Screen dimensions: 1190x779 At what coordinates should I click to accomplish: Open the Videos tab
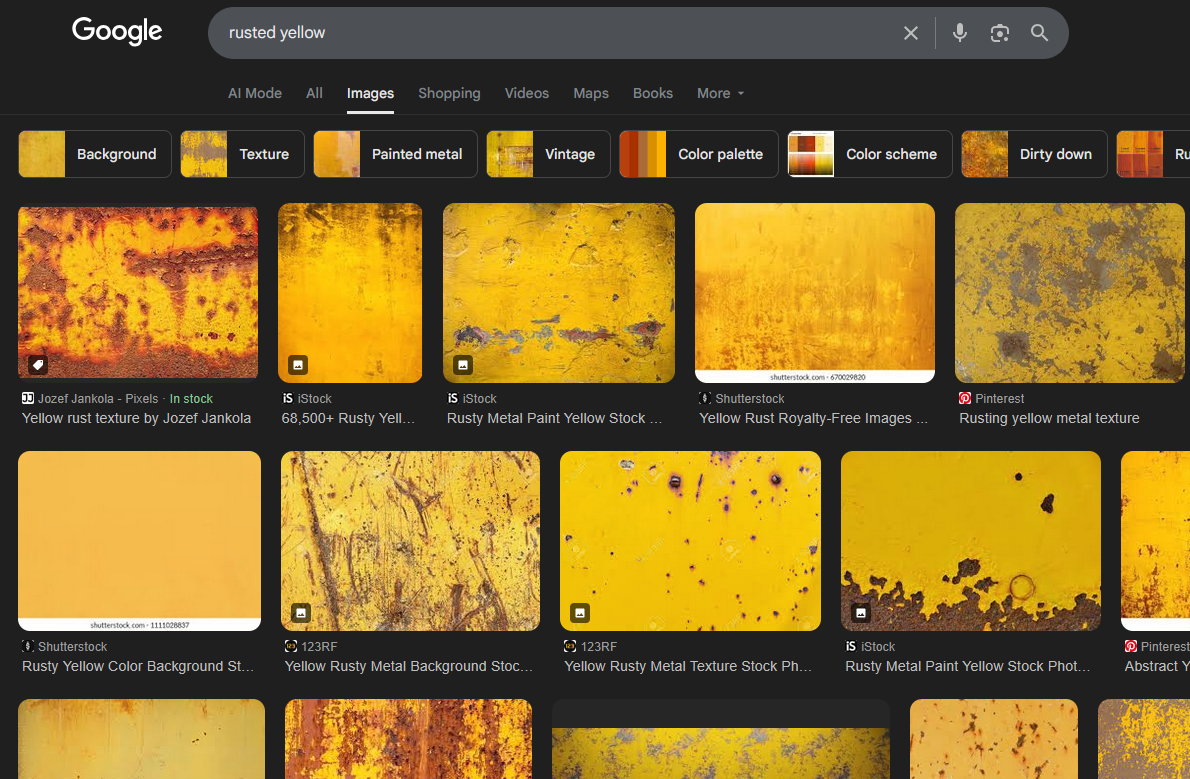pyautogui.click(x=526, y=93)
